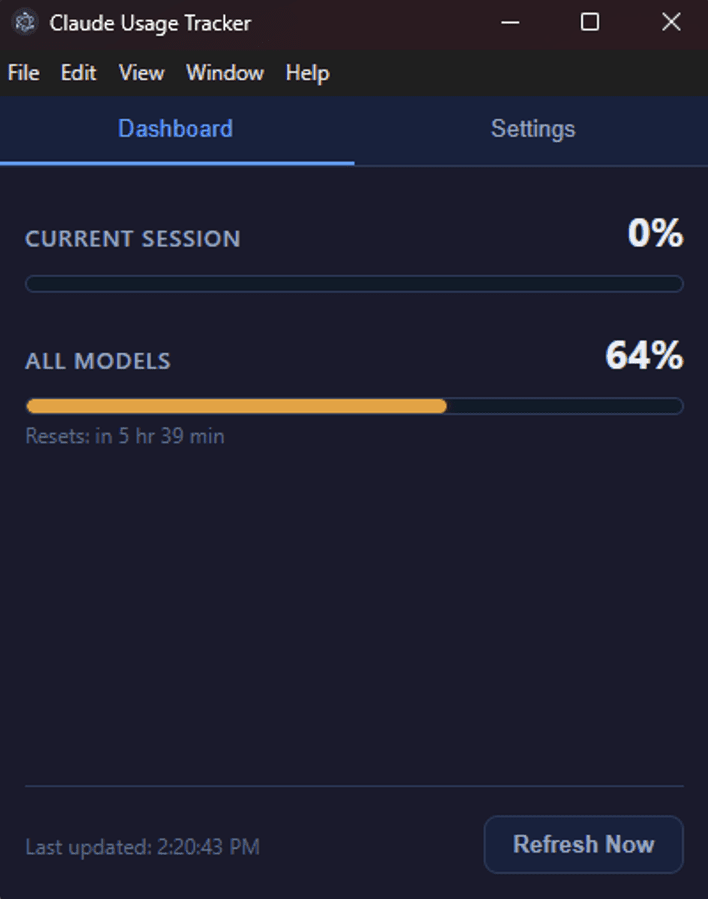708x899 pixels.
Task: Click the Current Session progress bar
Action: [354, 284]
